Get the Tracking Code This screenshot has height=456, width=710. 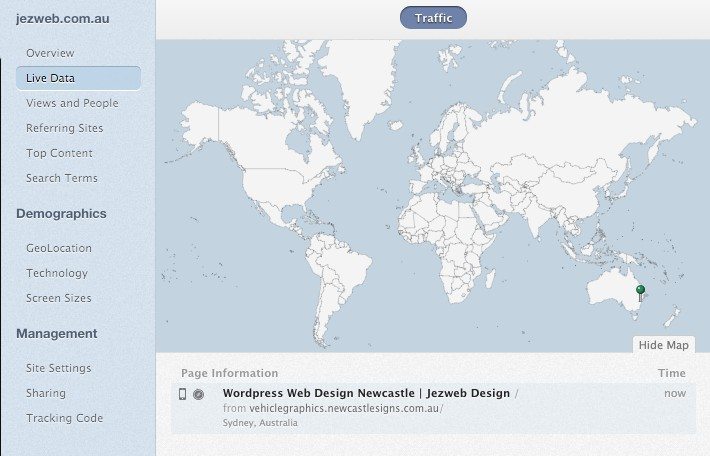pyautogui.click(x=64, y=418)
